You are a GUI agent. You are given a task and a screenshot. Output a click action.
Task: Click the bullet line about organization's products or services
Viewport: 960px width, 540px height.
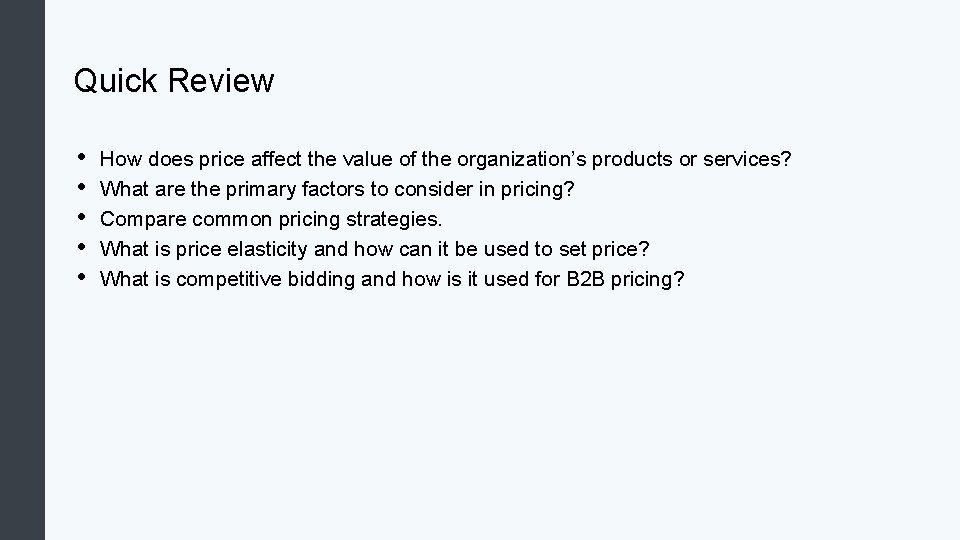click(445, 159)
